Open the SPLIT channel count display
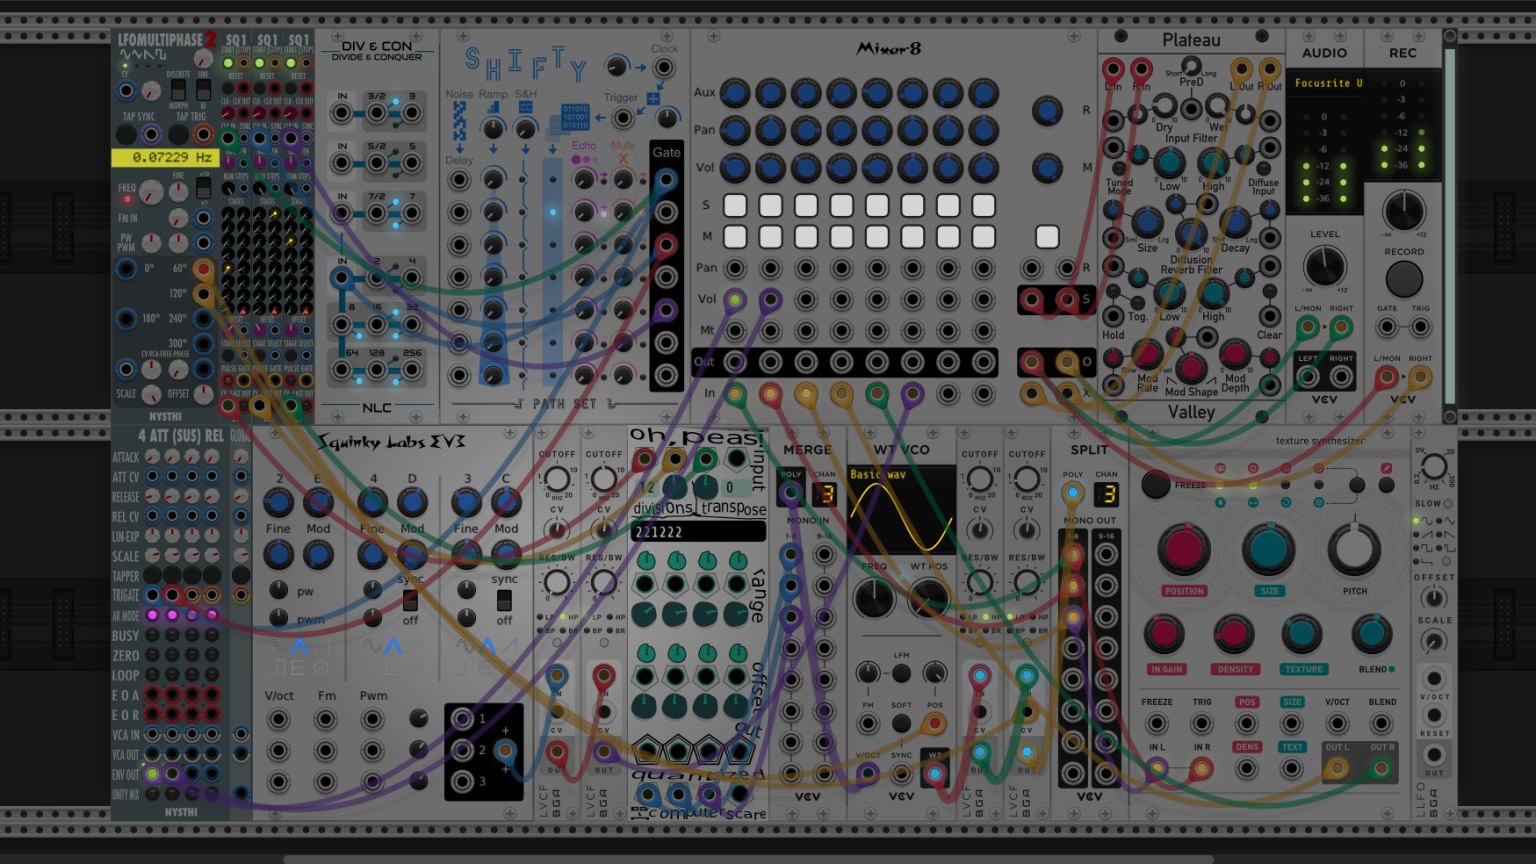Viewport: 1536px width, 864px height. 1106,494
